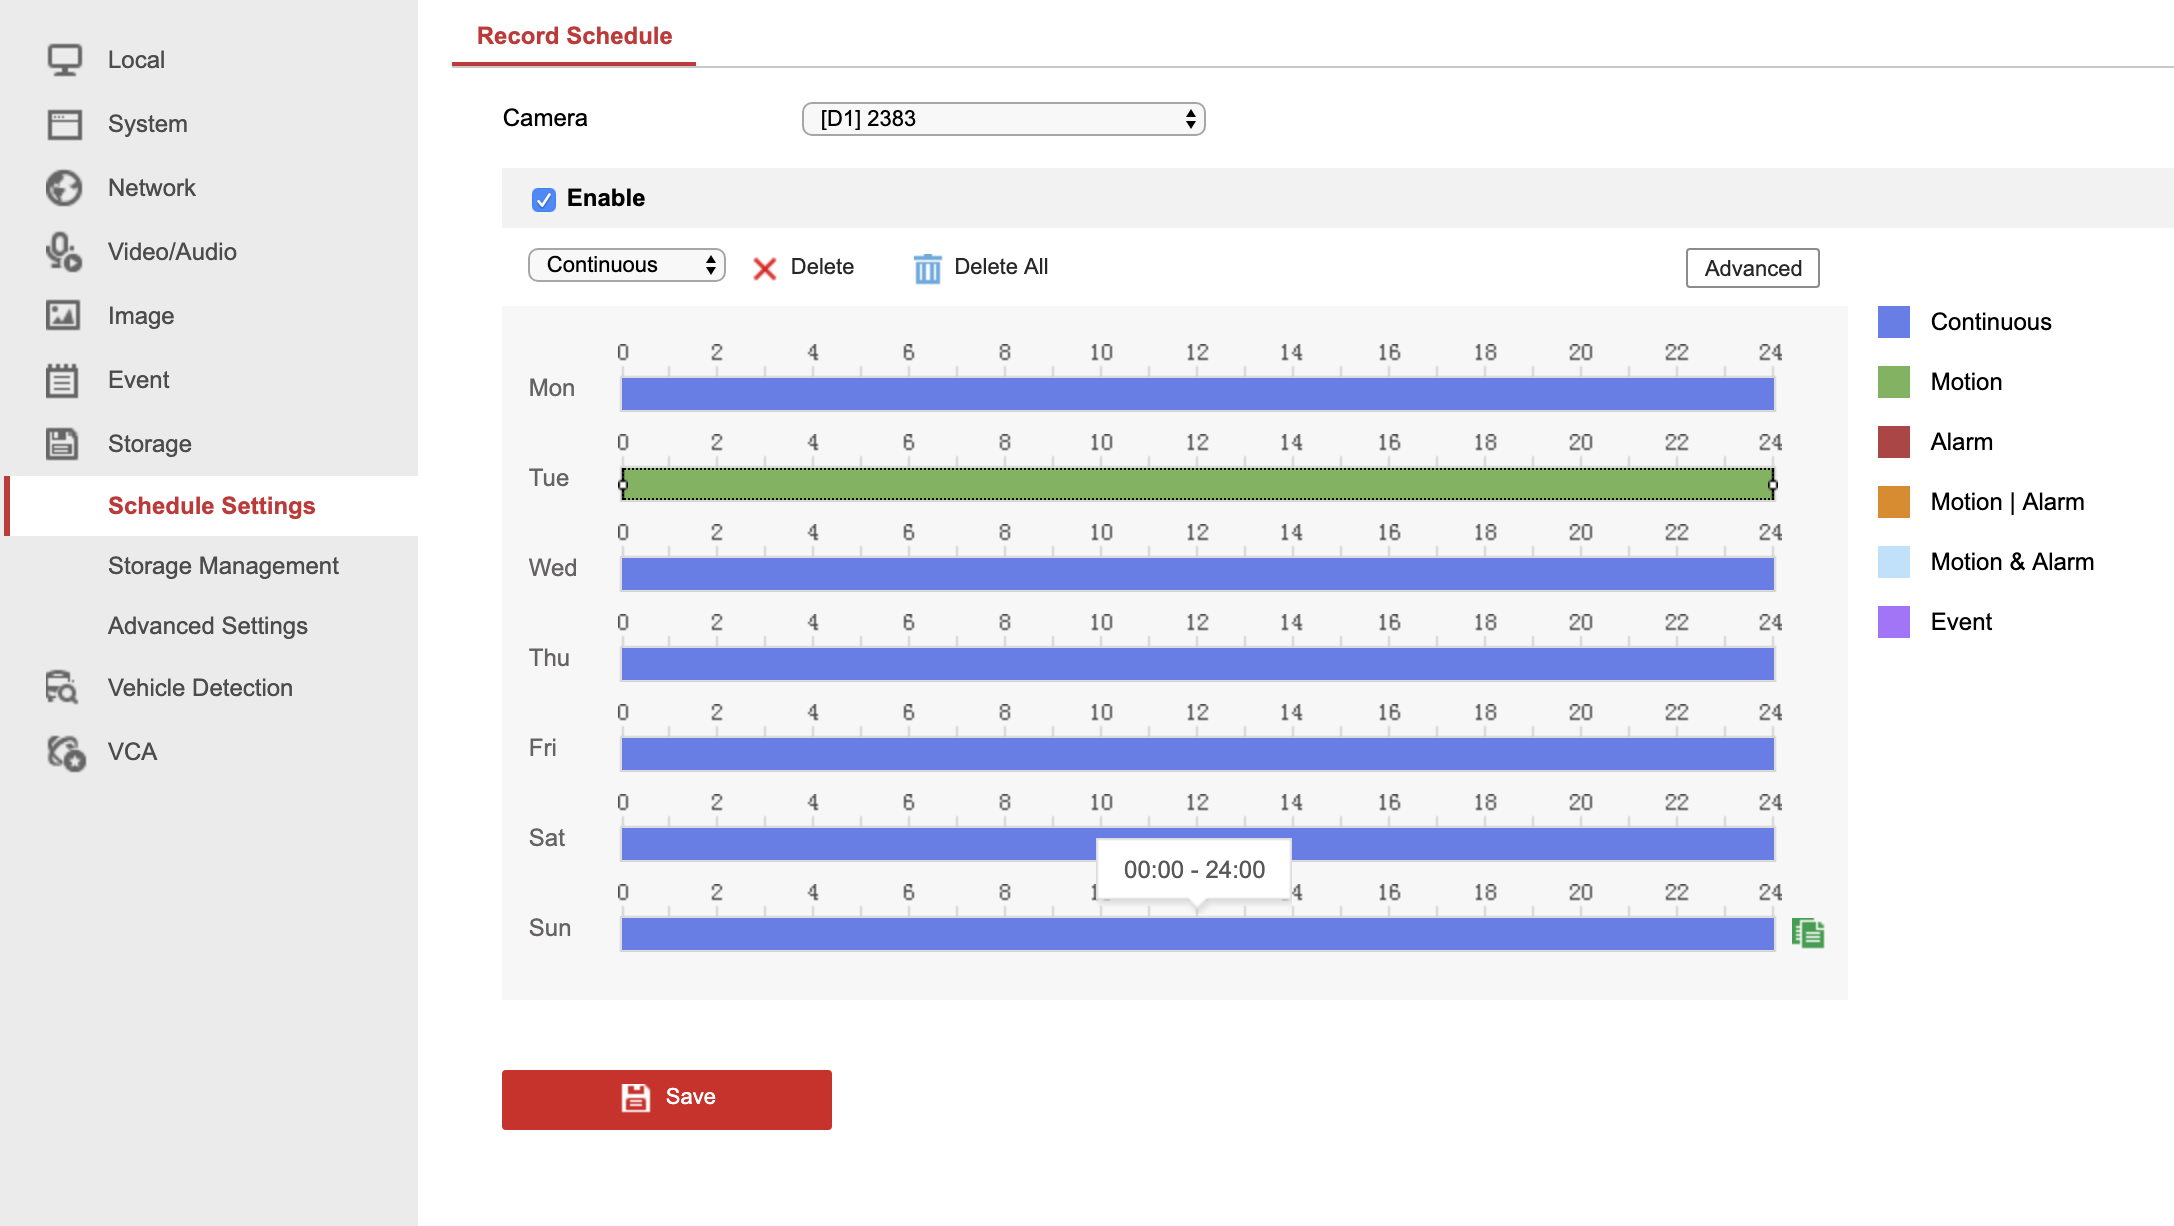2174x1226 pixels.
Task: Open the System settings icon
Action: pyautogui.click(x=65, y=124)
